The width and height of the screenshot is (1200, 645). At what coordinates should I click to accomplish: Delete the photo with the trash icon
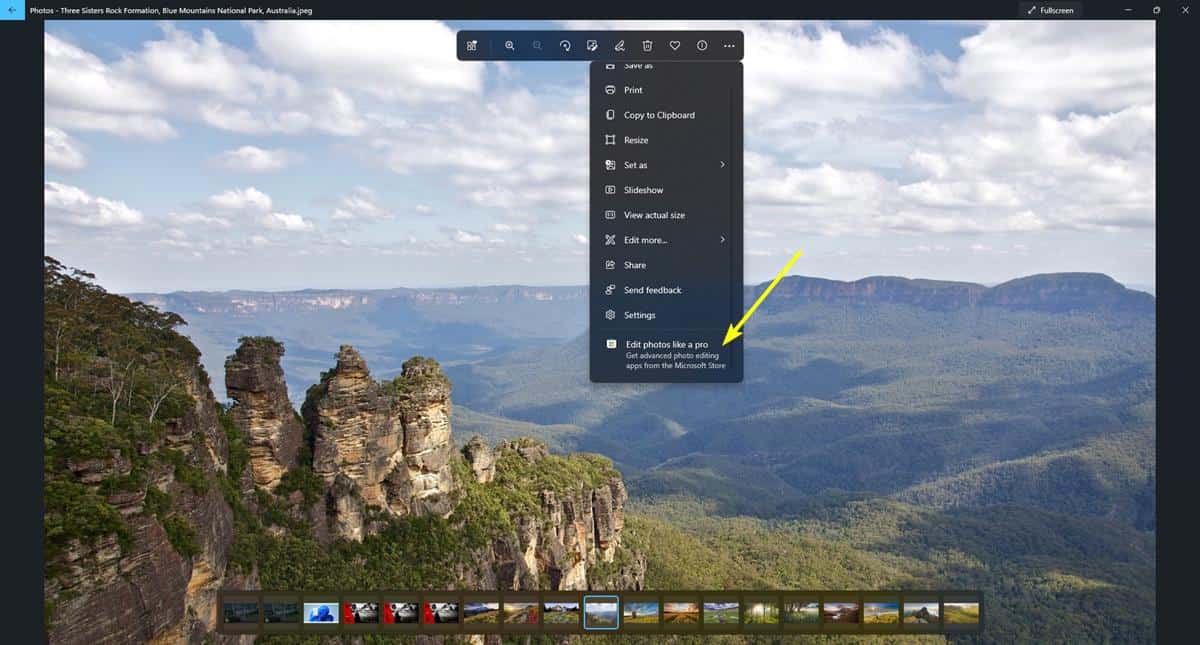[x=647, y=46]
